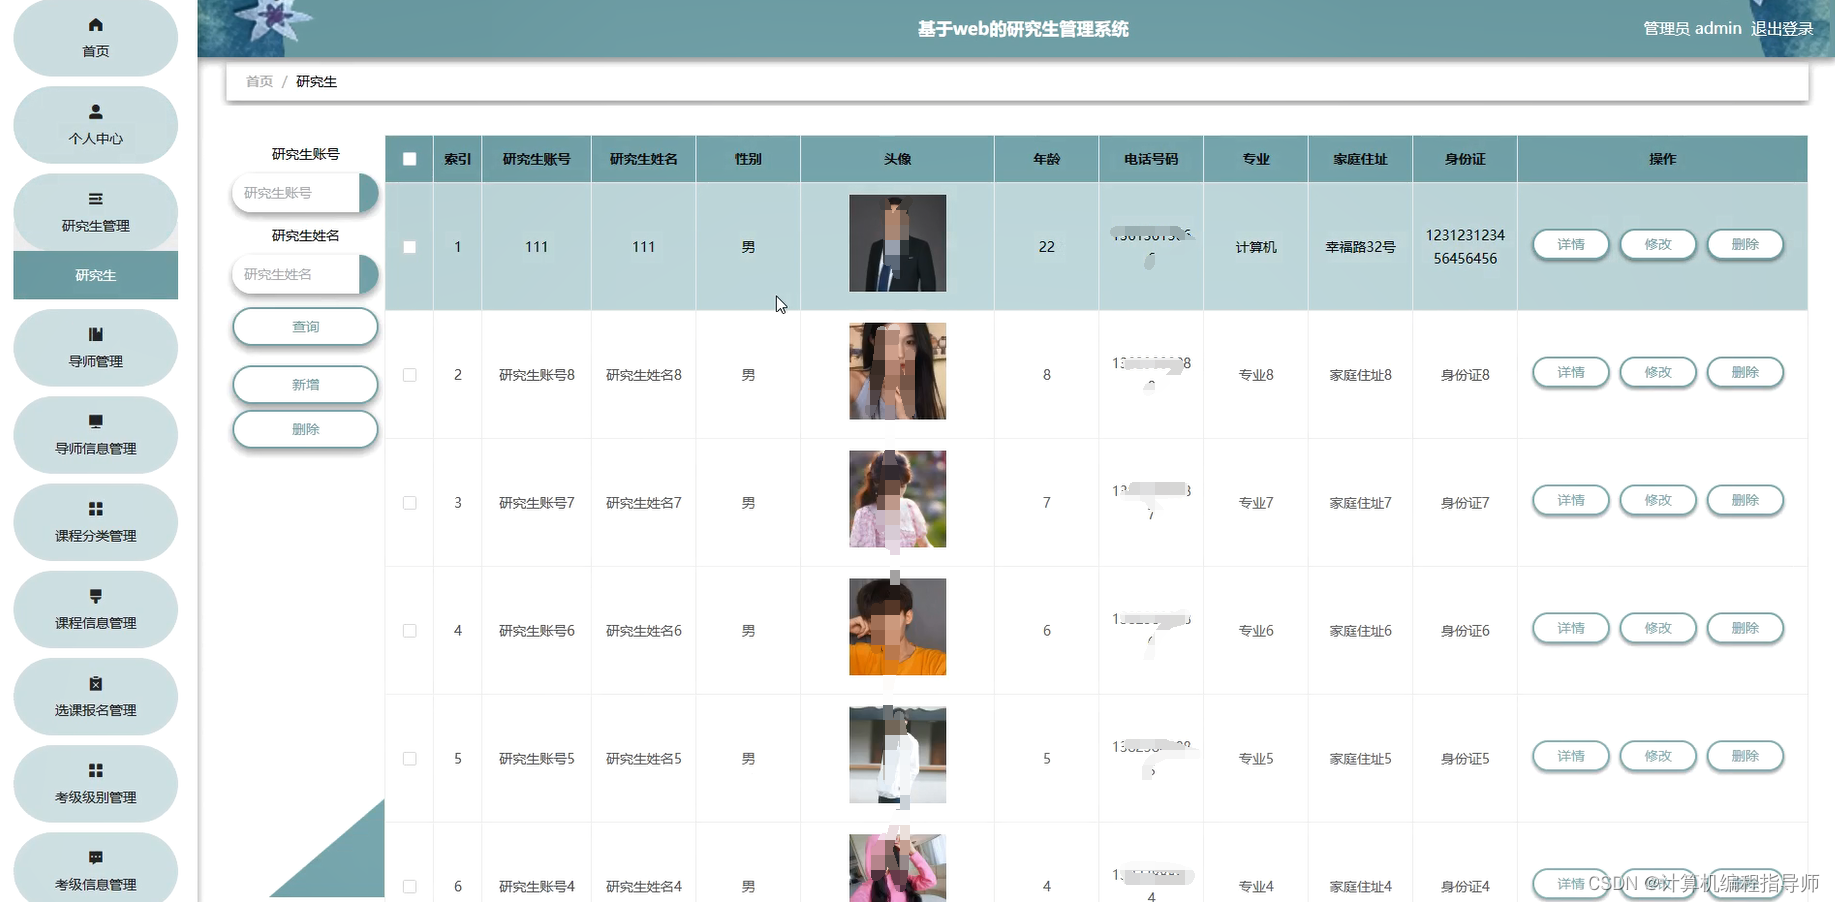This screenshot has height=902, width=1835.
Task: Click the home icon in sidebar
Action: (x=96, y=25)
